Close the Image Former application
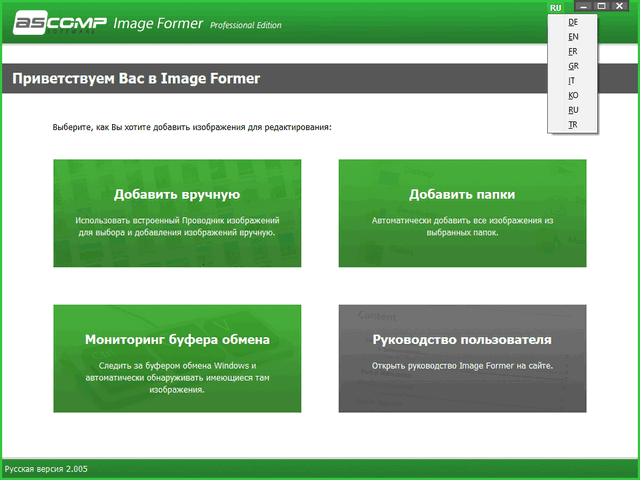The image size is (640, 480). [x=620, y=7]
